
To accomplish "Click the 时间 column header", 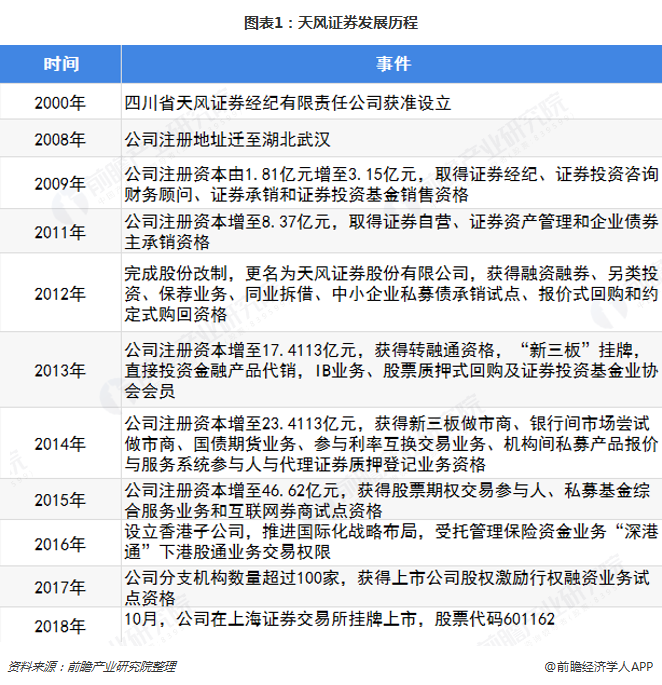I will point(60,64).
